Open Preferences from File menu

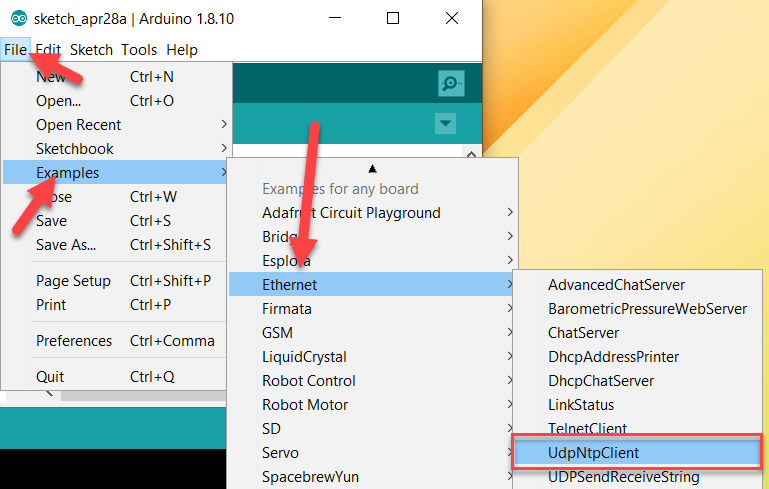(116, 340)
